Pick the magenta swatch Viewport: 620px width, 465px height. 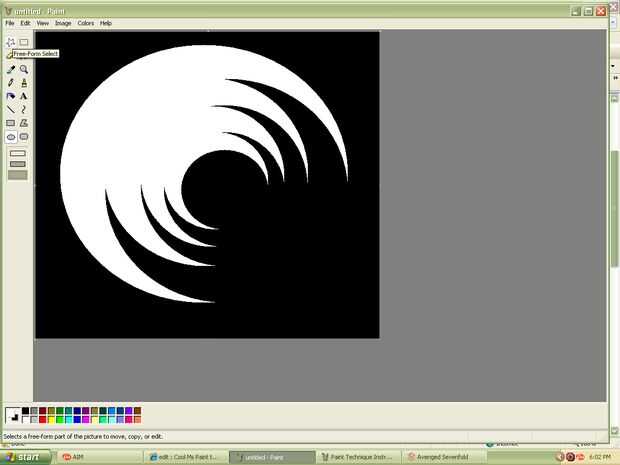click(86, 419)
